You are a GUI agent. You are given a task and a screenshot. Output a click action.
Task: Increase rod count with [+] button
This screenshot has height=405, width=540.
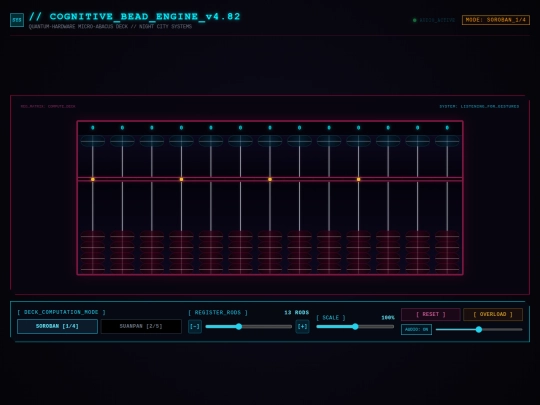302,326
